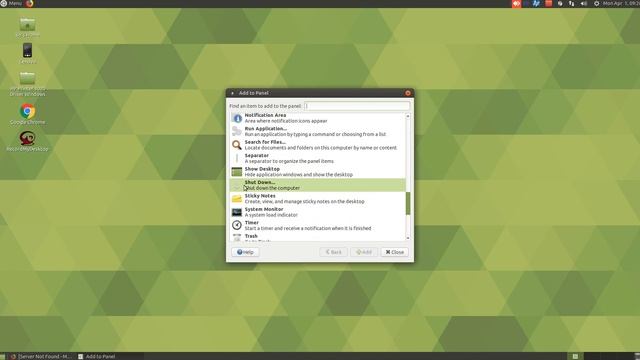Click 'Area where notification icons appear' description
The height and width of the screenshot is (360, 640).
286,121
